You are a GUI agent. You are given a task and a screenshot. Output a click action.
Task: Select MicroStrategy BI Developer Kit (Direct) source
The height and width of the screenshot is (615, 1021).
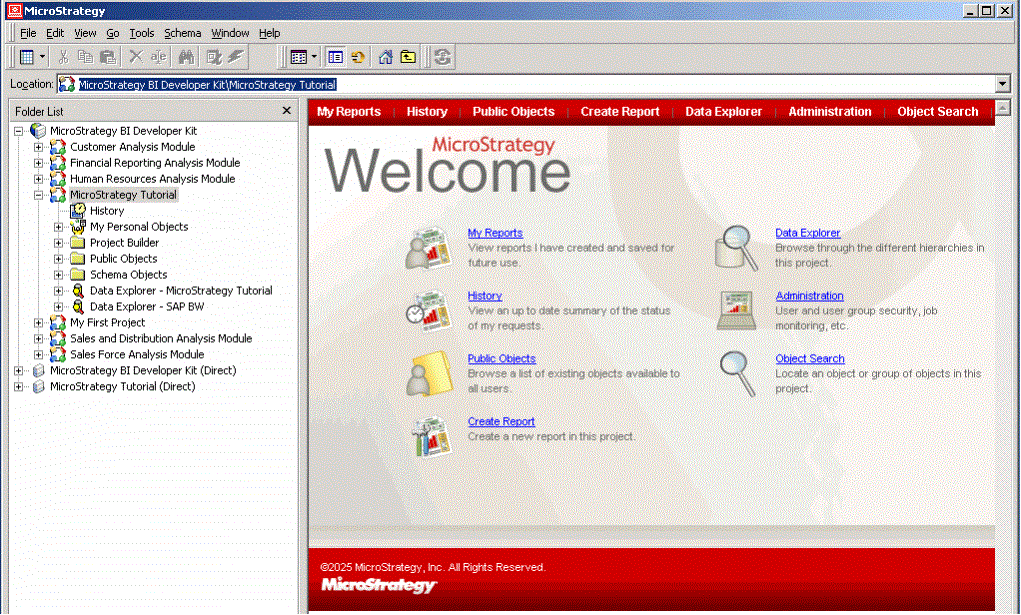tap(143, 371)
